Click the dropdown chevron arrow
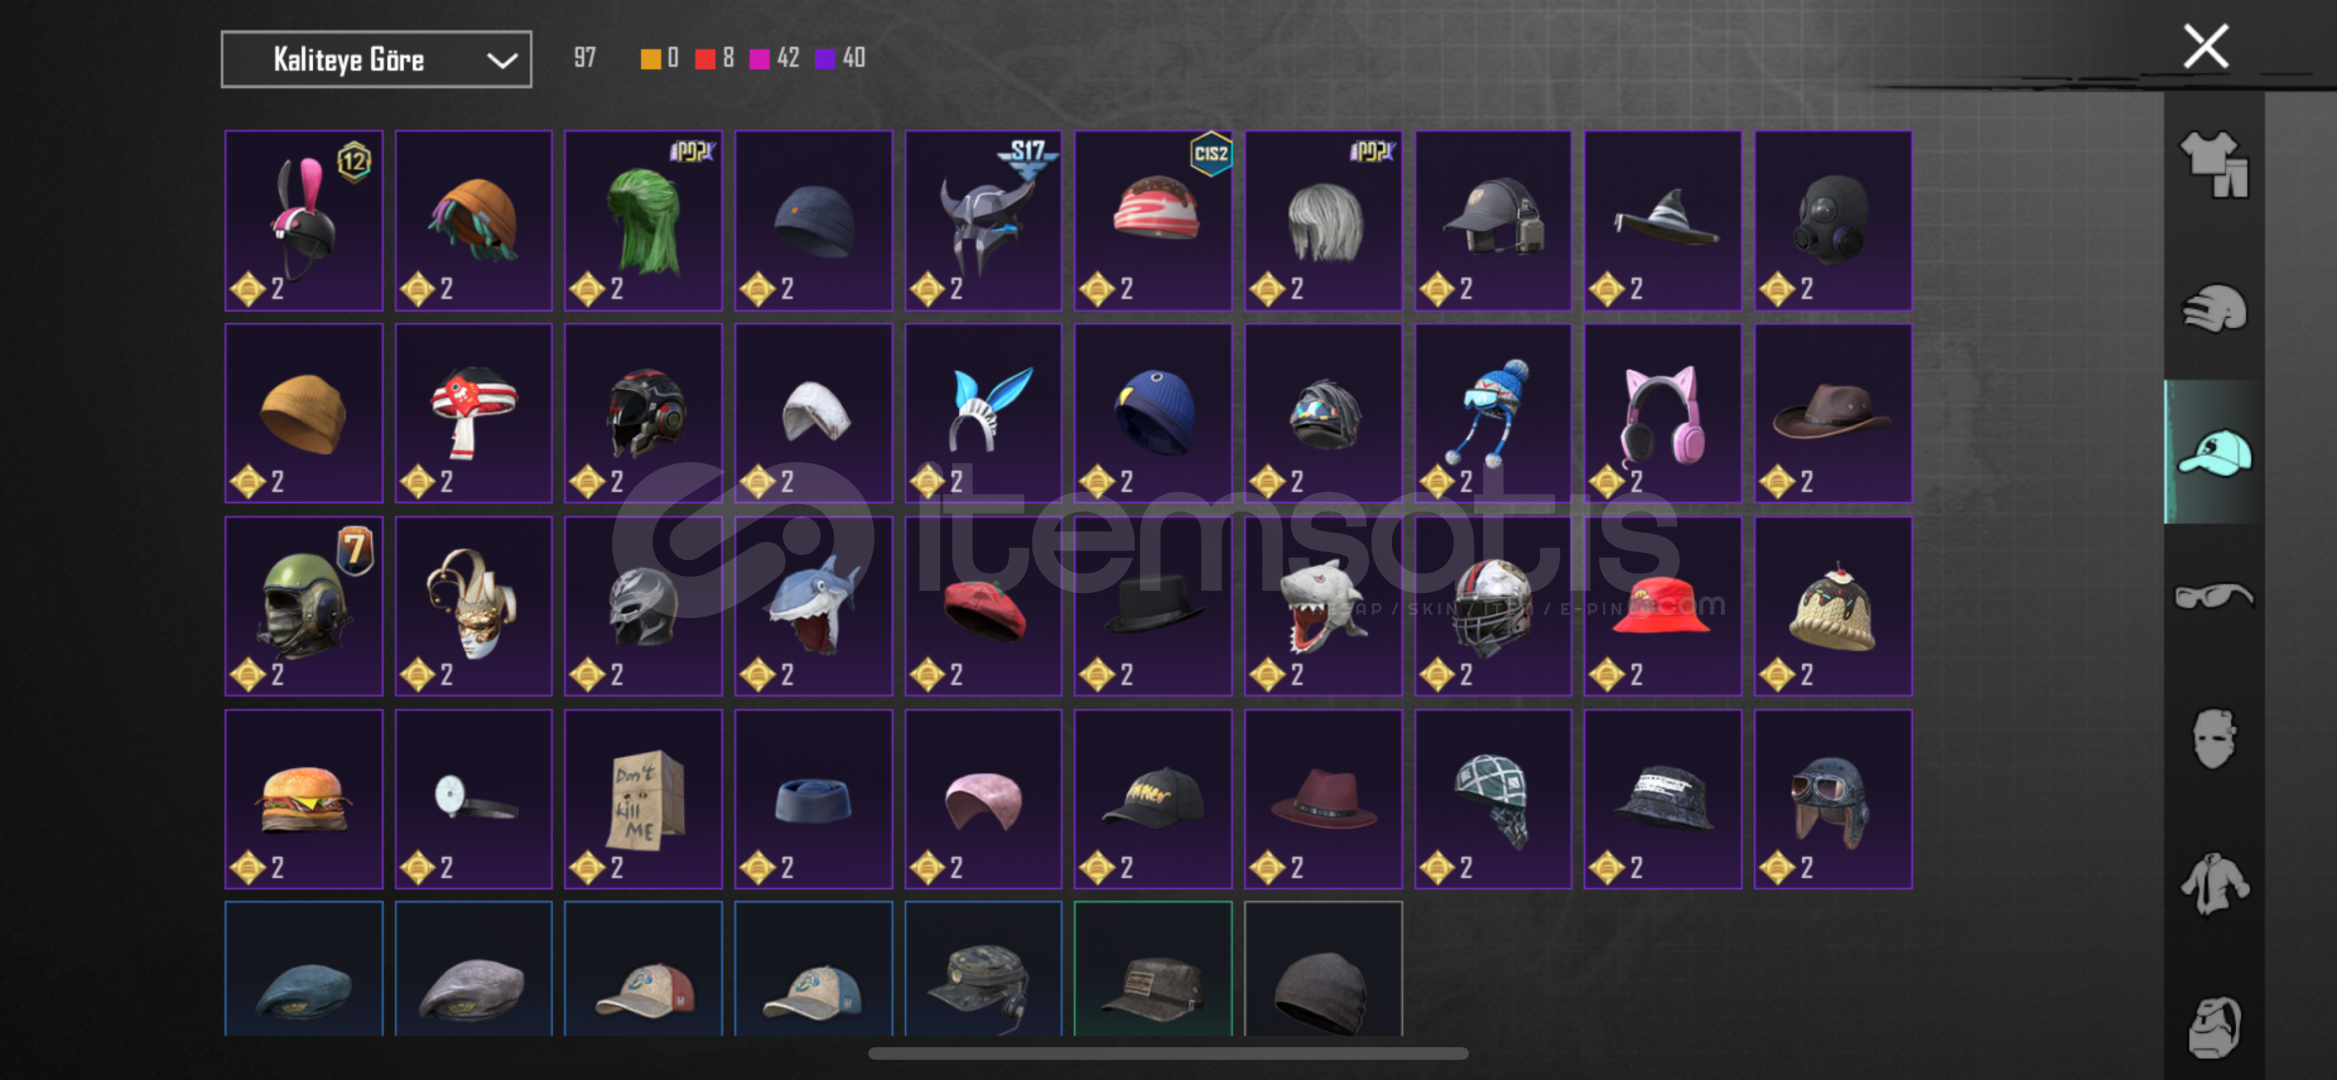The width and height of the screenshot is (2337, 1080). tap(502, 61)
